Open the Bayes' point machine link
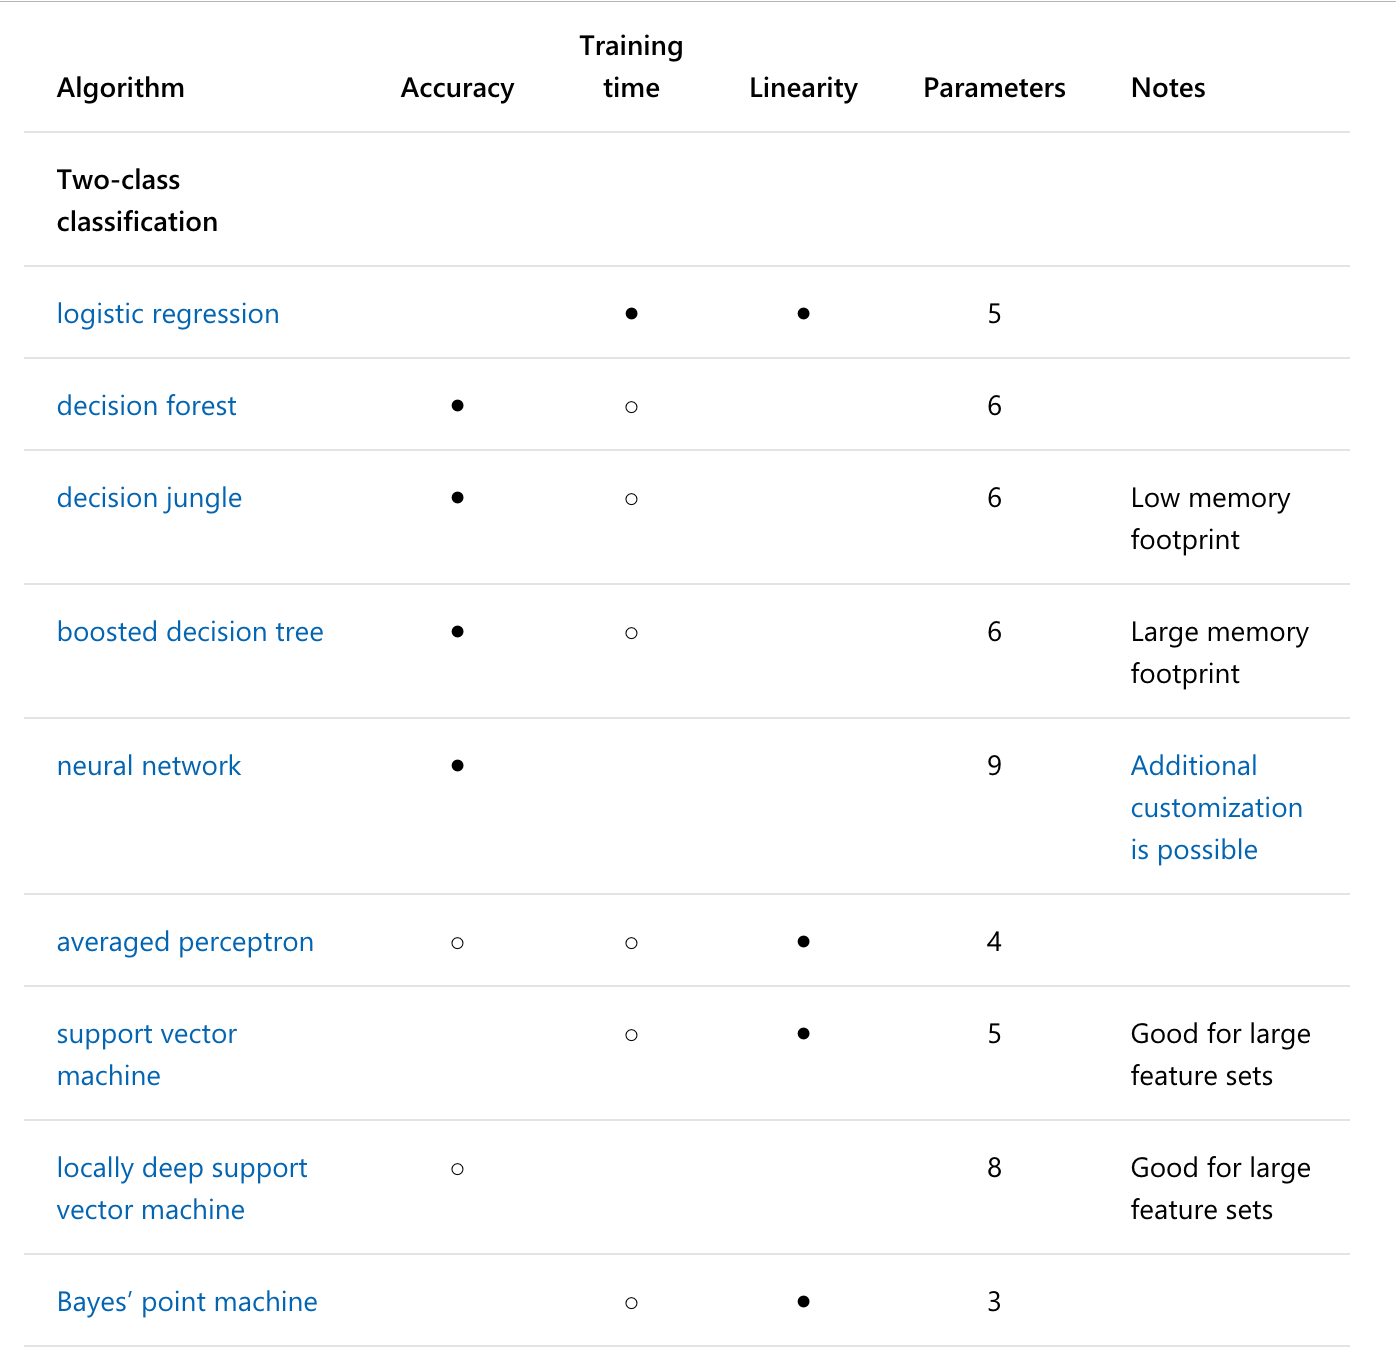The width and height of the screenshot is (1396, 1360). coord(187,1302)
